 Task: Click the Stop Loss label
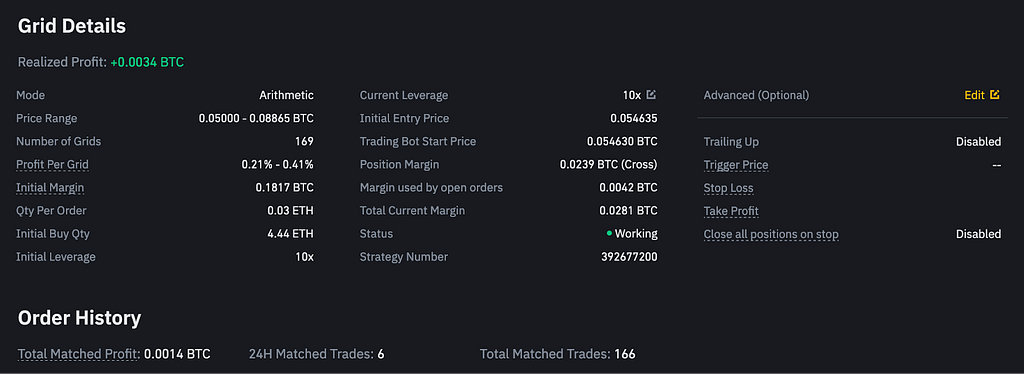pos(729,189)
